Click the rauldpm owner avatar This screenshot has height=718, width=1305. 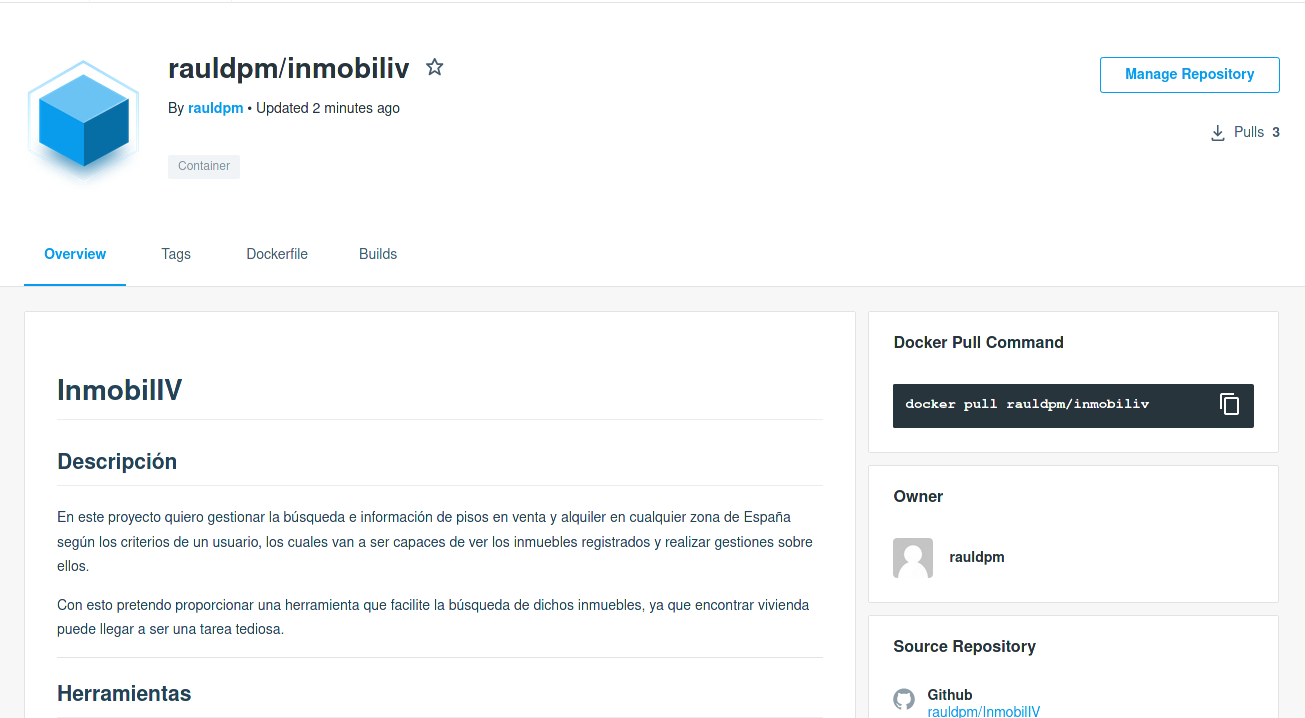pyautogui.click(x=913, y=558)
